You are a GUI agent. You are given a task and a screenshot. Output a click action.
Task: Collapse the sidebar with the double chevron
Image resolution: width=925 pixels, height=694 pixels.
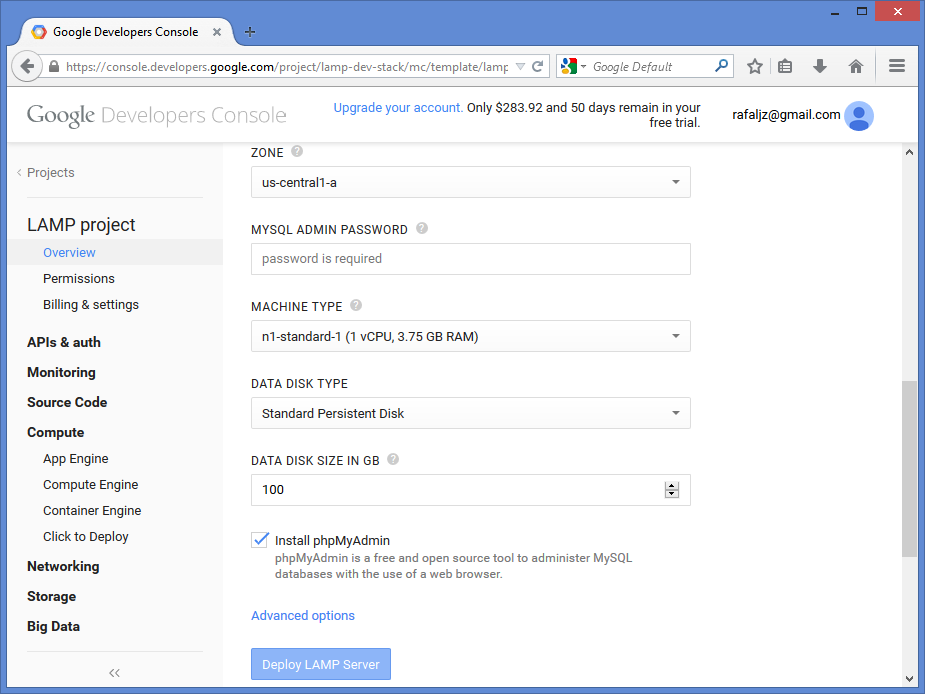[114, 673]
